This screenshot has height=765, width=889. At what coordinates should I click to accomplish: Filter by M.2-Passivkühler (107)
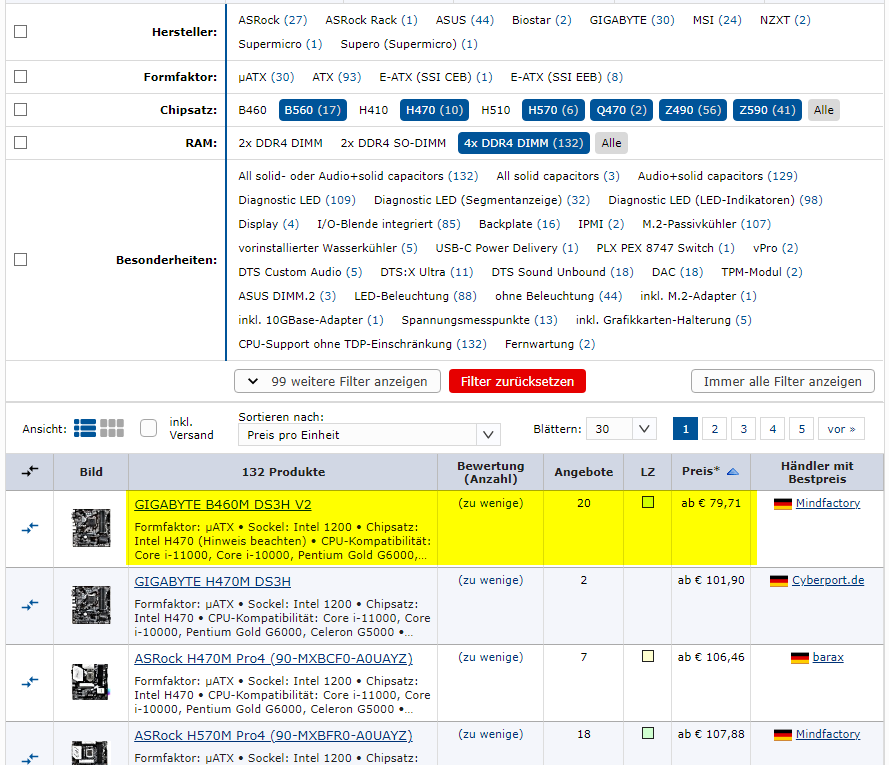pos(706,224)
